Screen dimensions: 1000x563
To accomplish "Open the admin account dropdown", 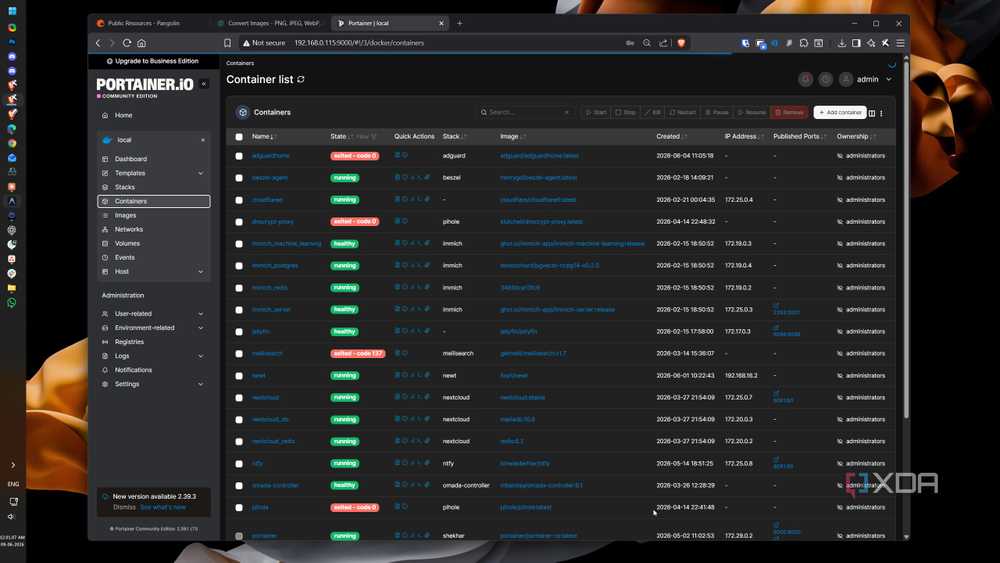I will click(x=888, y=80).
